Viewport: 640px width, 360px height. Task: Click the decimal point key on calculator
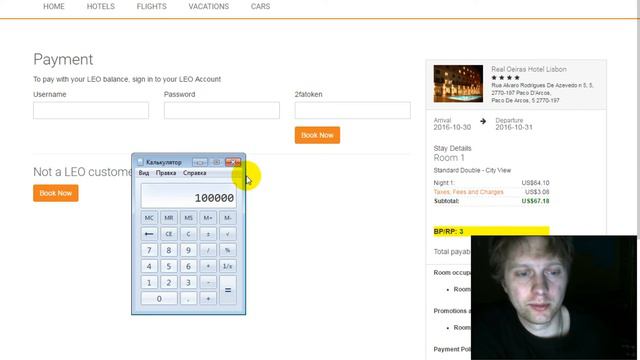pos(188,298)
